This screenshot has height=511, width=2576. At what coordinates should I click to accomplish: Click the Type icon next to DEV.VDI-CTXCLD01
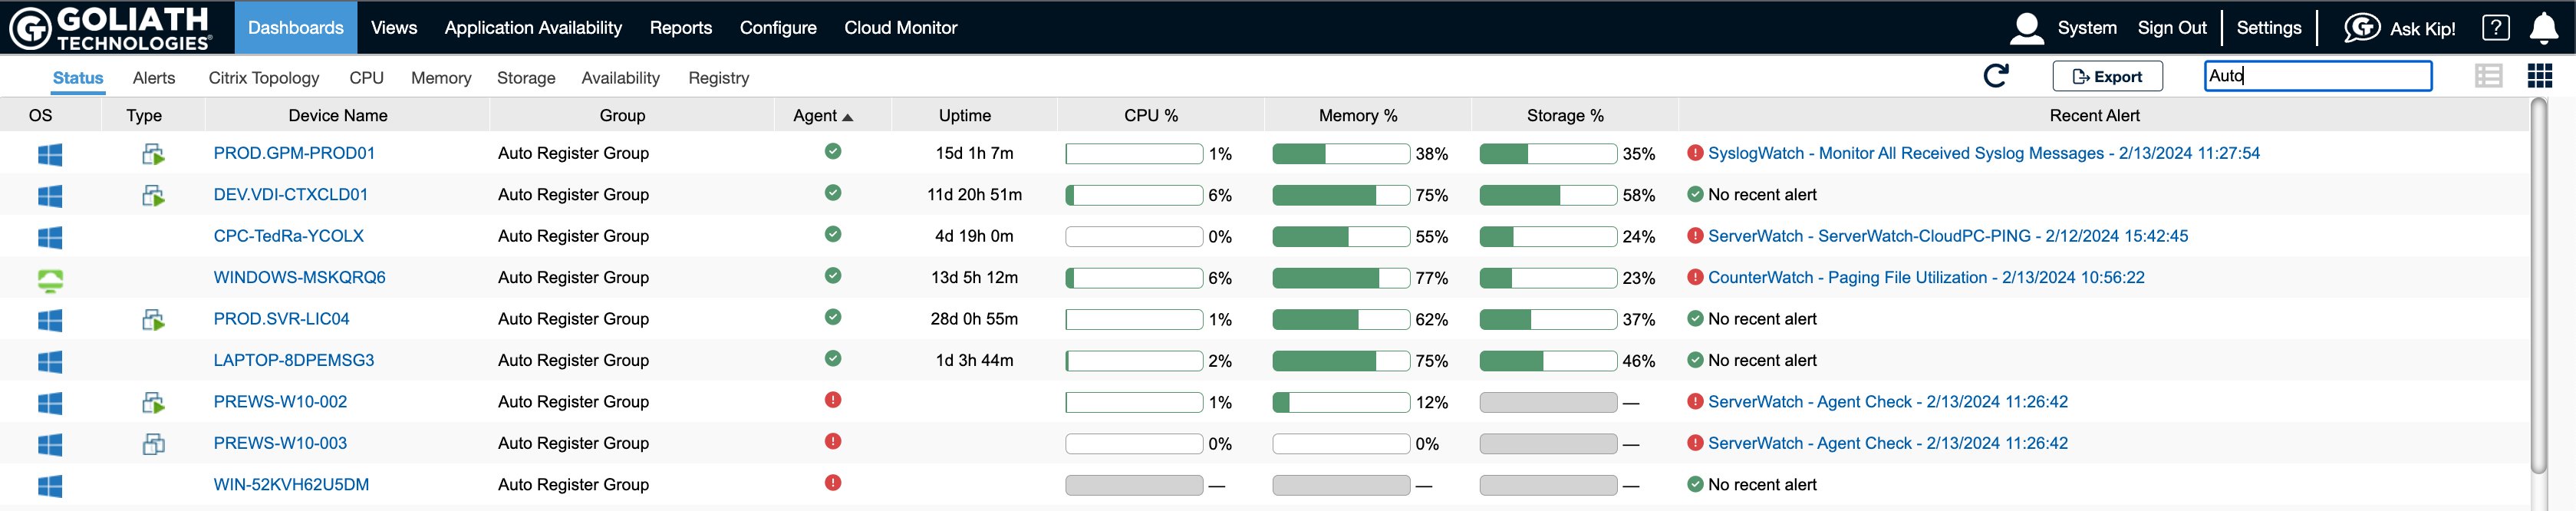coord(155,195)
